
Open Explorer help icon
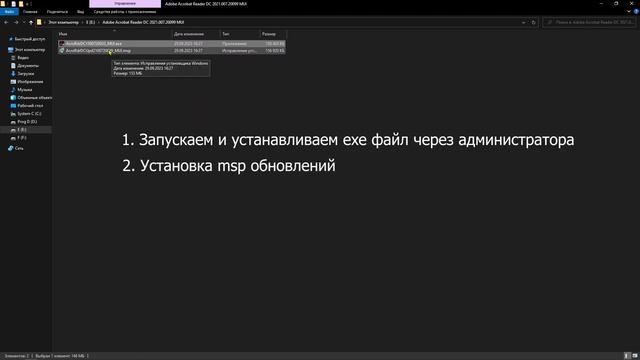pyautogui.click(x=636, y=12)
